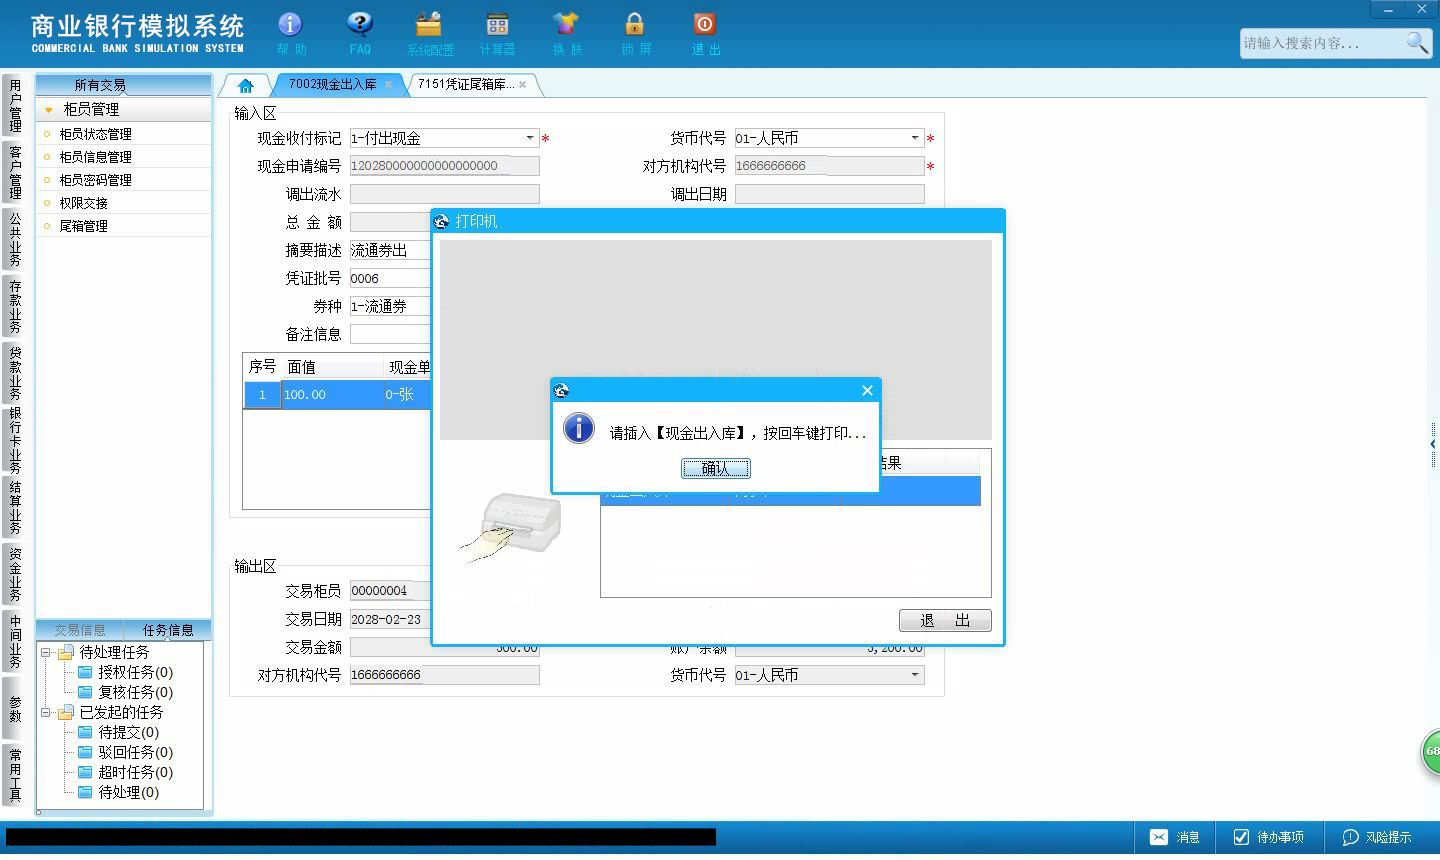Open the 贷款业务 side tab
This screenshot has height=860, width=1440.
pos(14,372)
